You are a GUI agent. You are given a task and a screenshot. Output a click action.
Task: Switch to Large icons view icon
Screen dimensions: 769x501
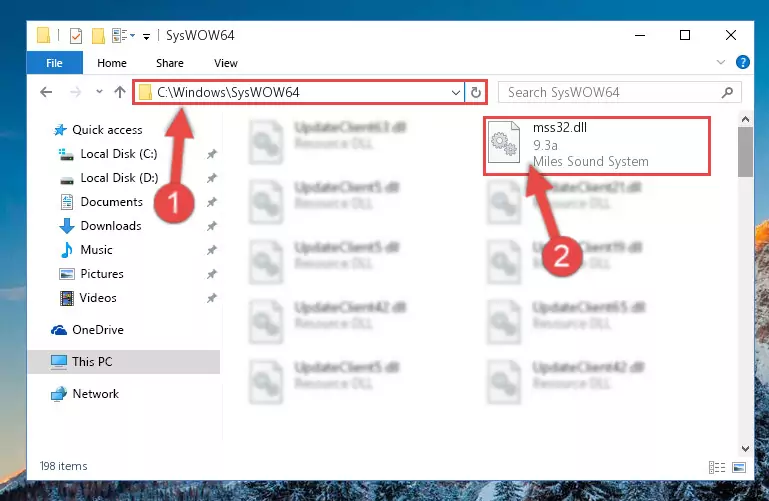click(x=739, y=467)
